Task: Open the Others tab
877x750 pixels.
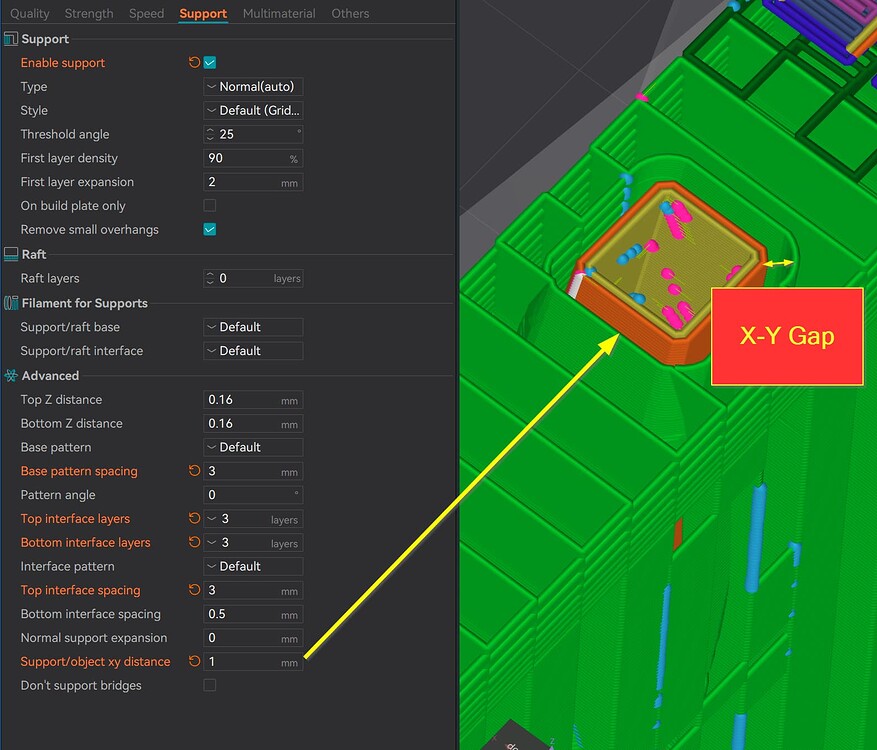Action: 350,13
